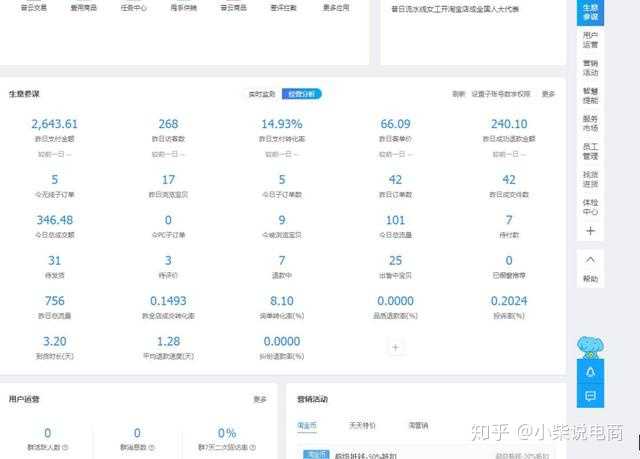Click the 生意参谋 panel title

(24, 94)
